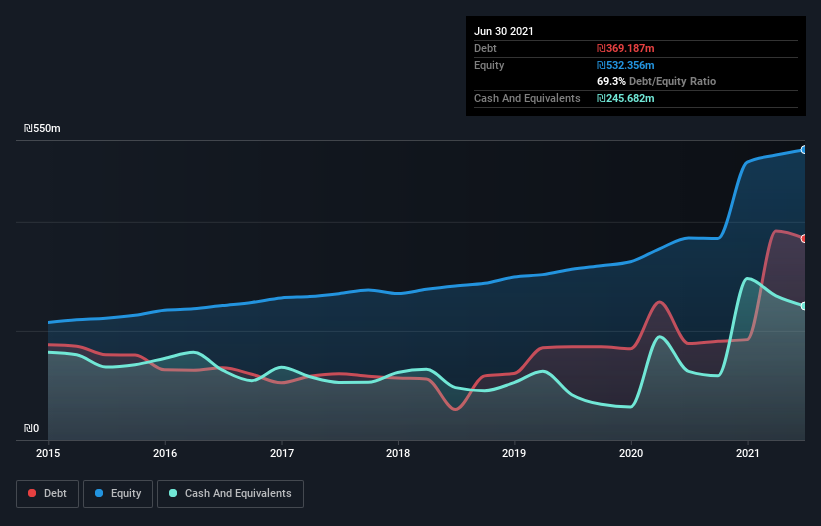Click the Jun 30 2021 tooltip date
Screen dimensions: 821x526
click(504, 31)
